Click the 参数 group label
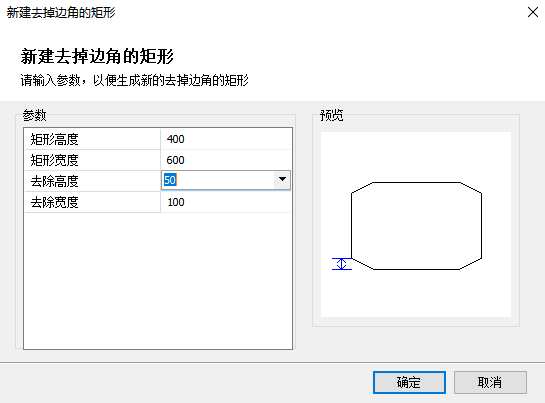 tap(34, 115)
